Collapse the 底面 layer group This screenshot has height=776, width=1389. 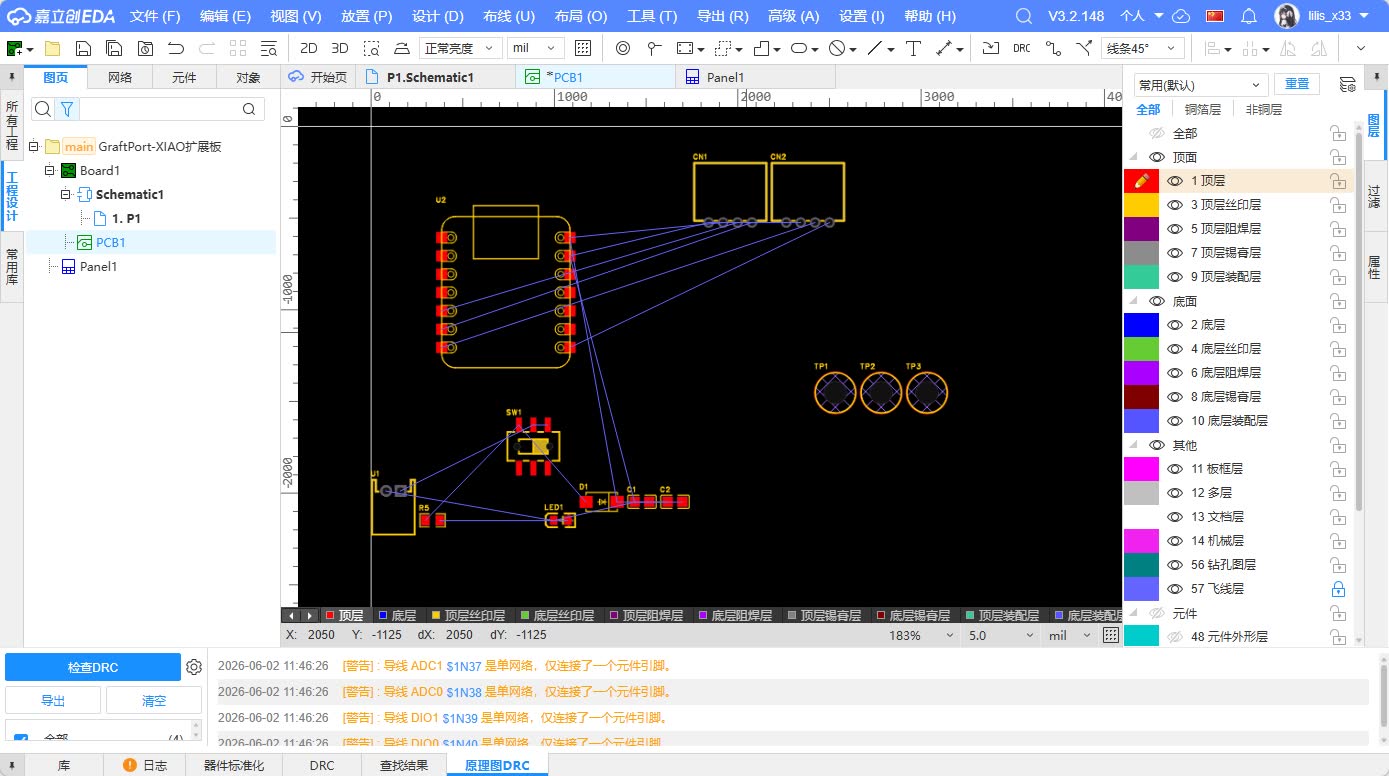[x=1134, y=301]
